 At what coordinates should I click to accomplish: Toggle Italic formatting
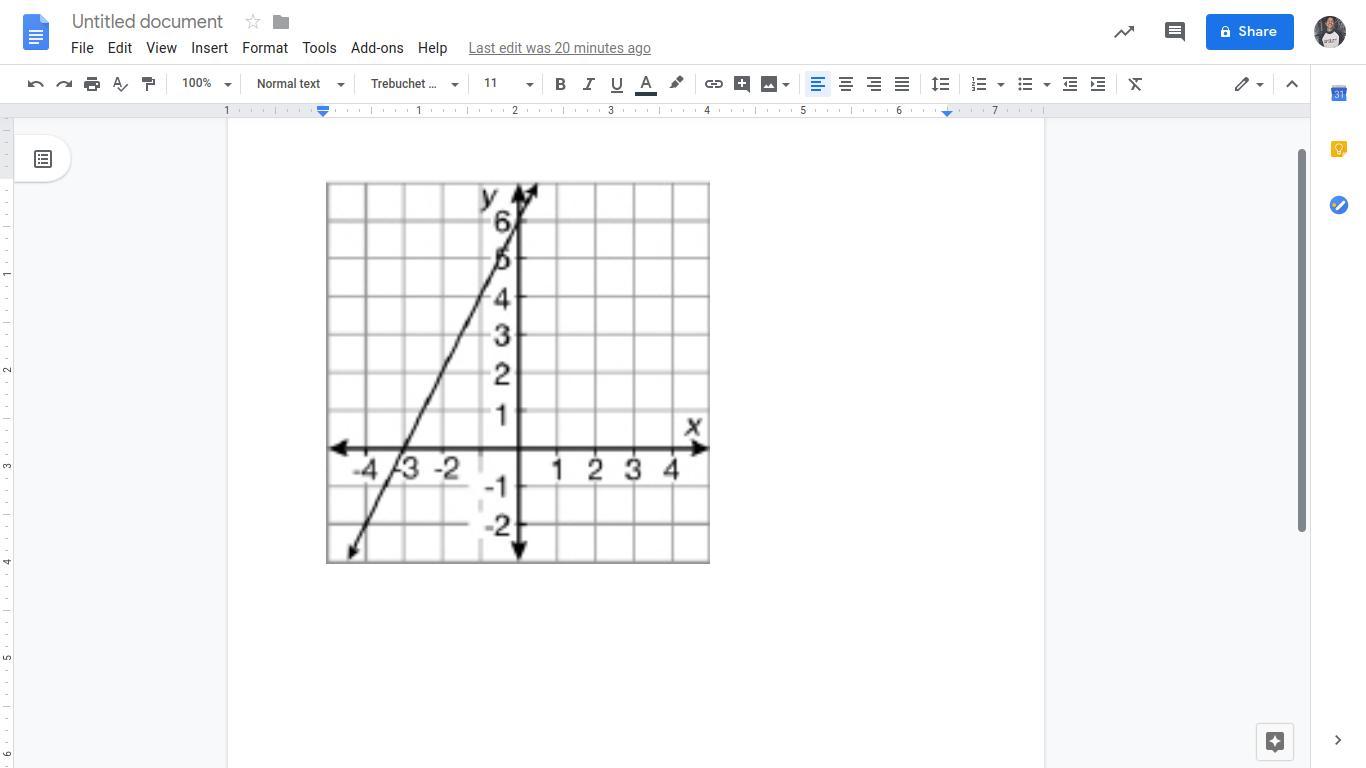pos(588,84)
